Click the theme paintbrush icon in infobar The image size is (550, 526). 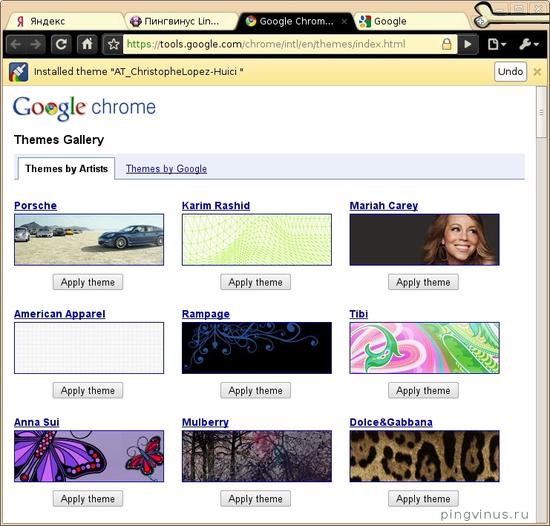[18, 72]
